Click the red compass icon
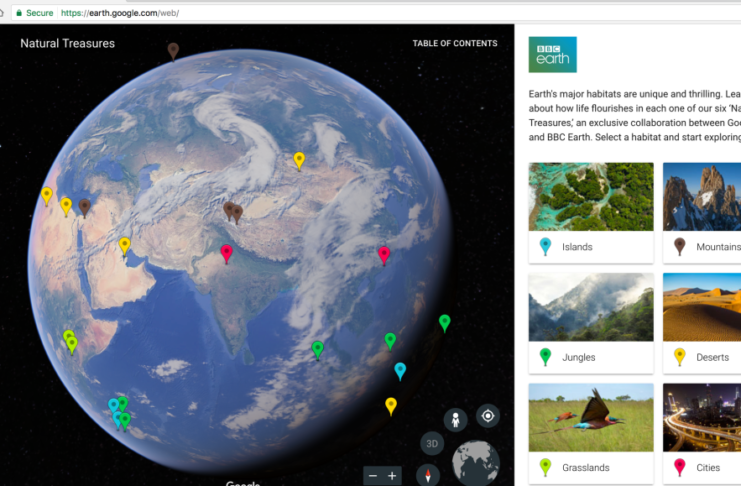 [x=430, y=475]
